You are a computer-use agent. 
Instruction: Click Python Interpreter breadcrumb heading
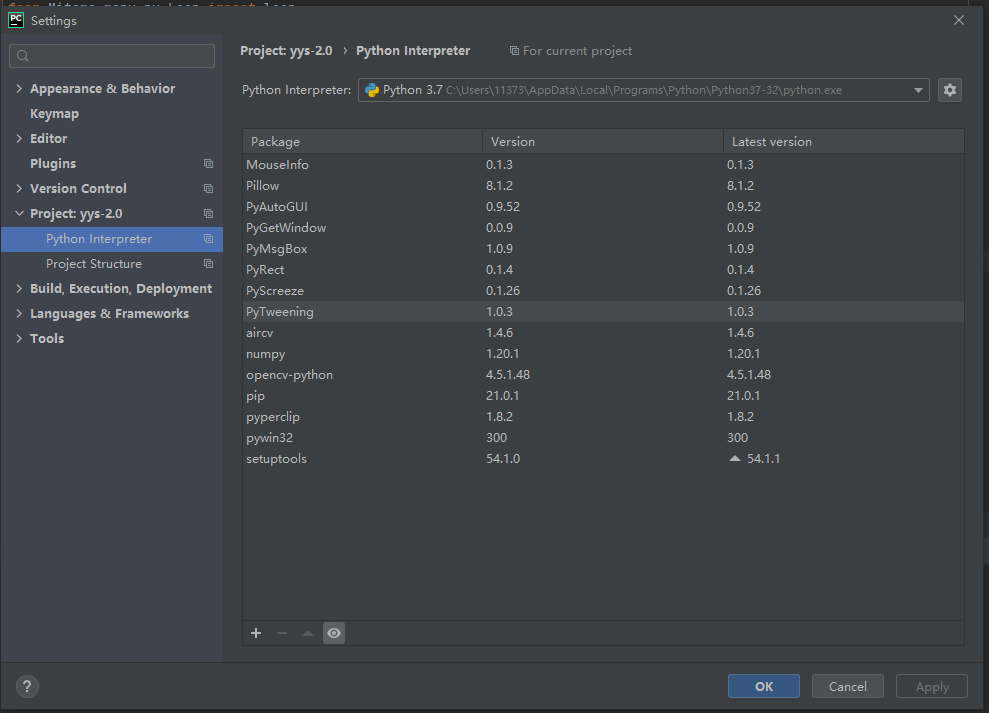413,50
